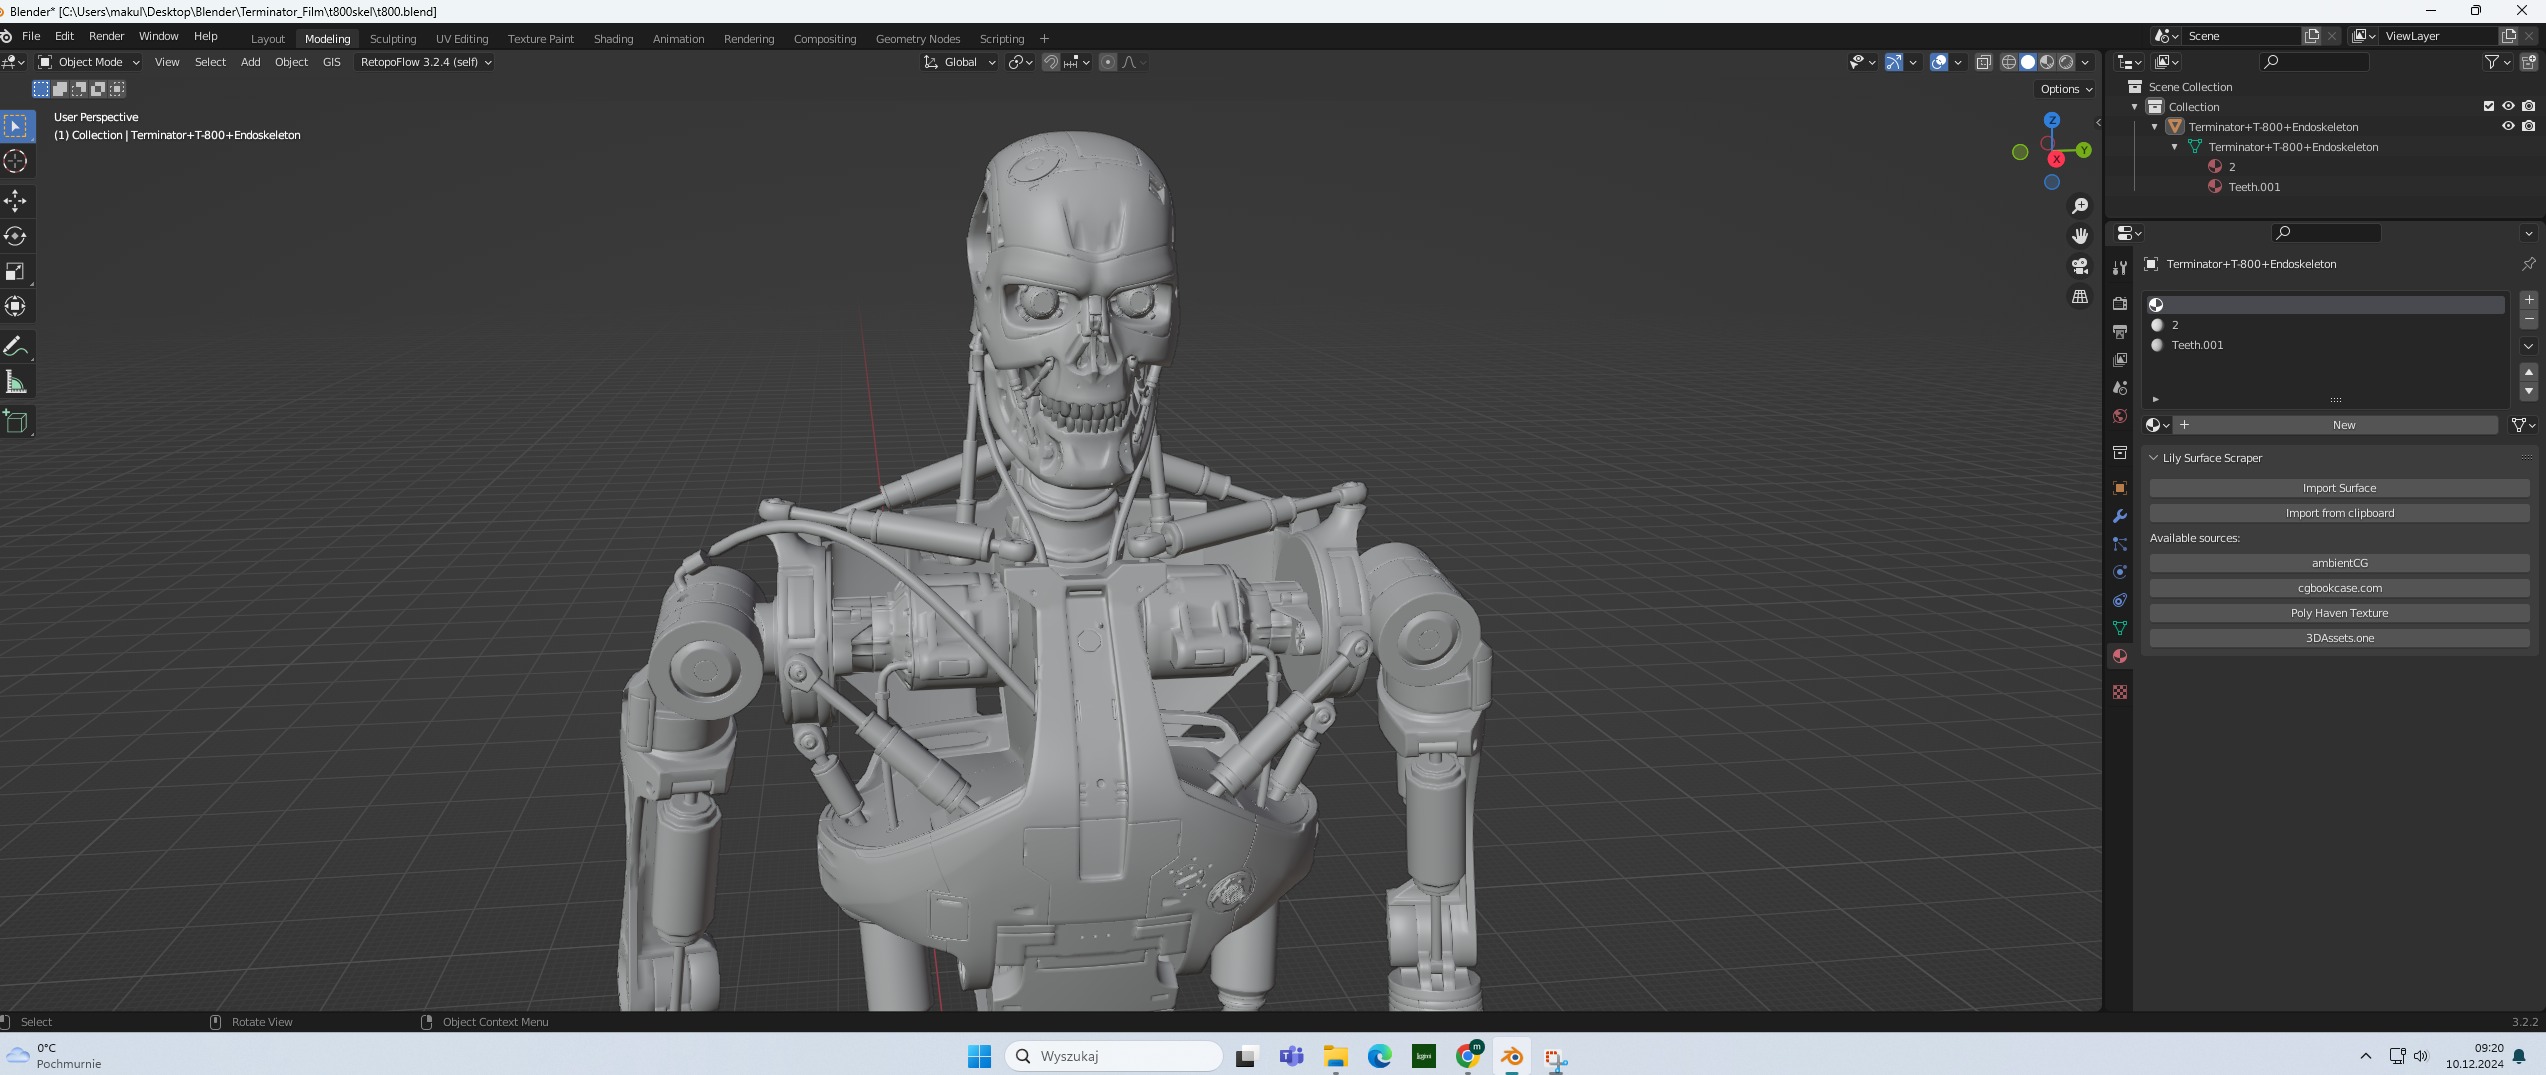Toggle proportional editing
The height and width of the screenshot is (1075, 2546).
click(1107, 62)
